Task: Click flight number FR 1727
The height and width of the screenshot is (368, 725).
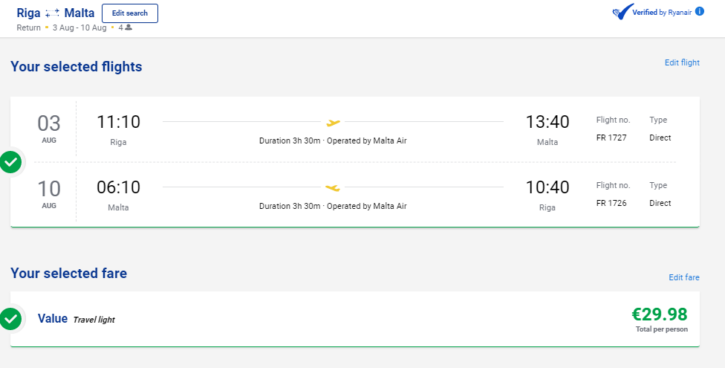Action: pos(611,138)
